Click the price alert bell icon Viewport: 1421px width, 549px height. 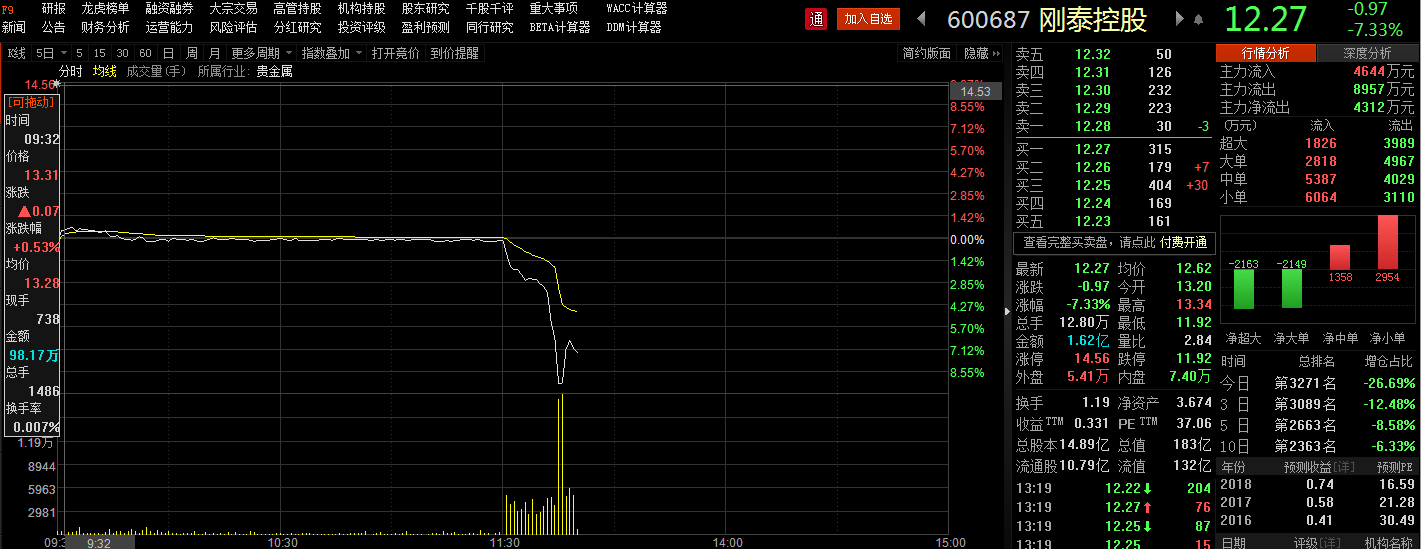coord(1198,19)
